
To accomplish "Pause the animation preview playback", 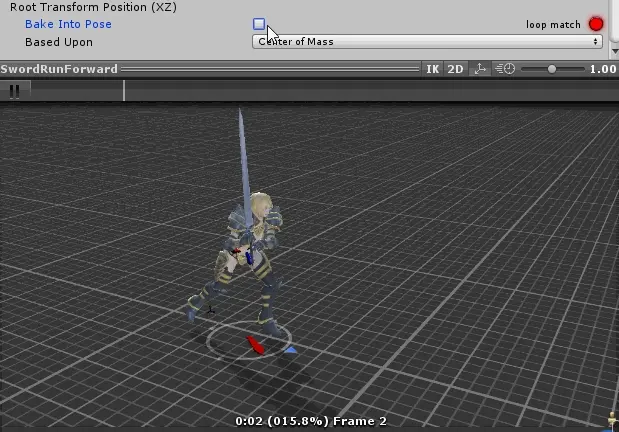I will [15, 91].
